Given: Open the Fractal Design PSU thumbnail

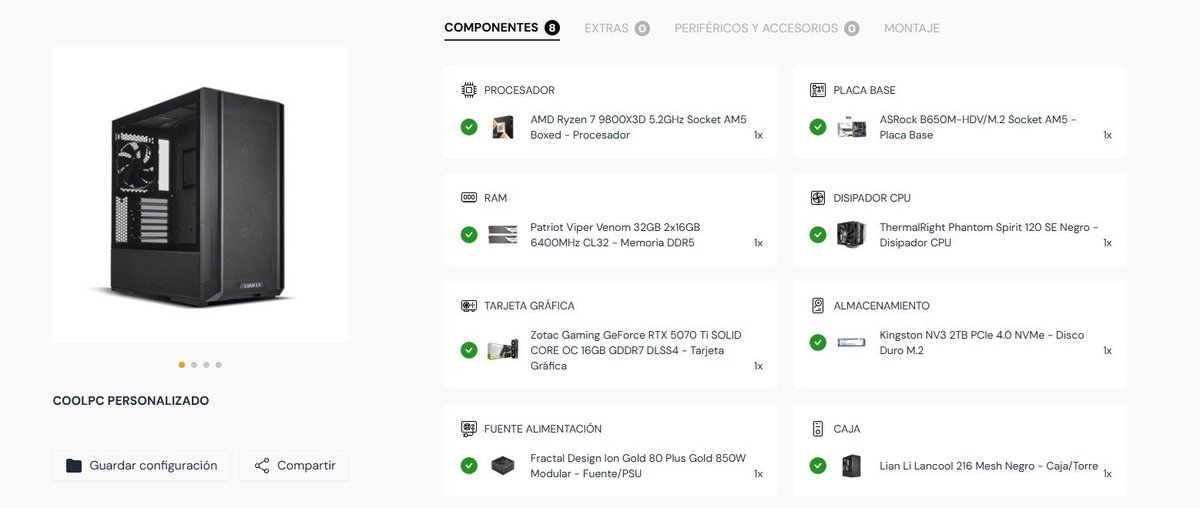Looking at the screenshot, I should point(503,466).
